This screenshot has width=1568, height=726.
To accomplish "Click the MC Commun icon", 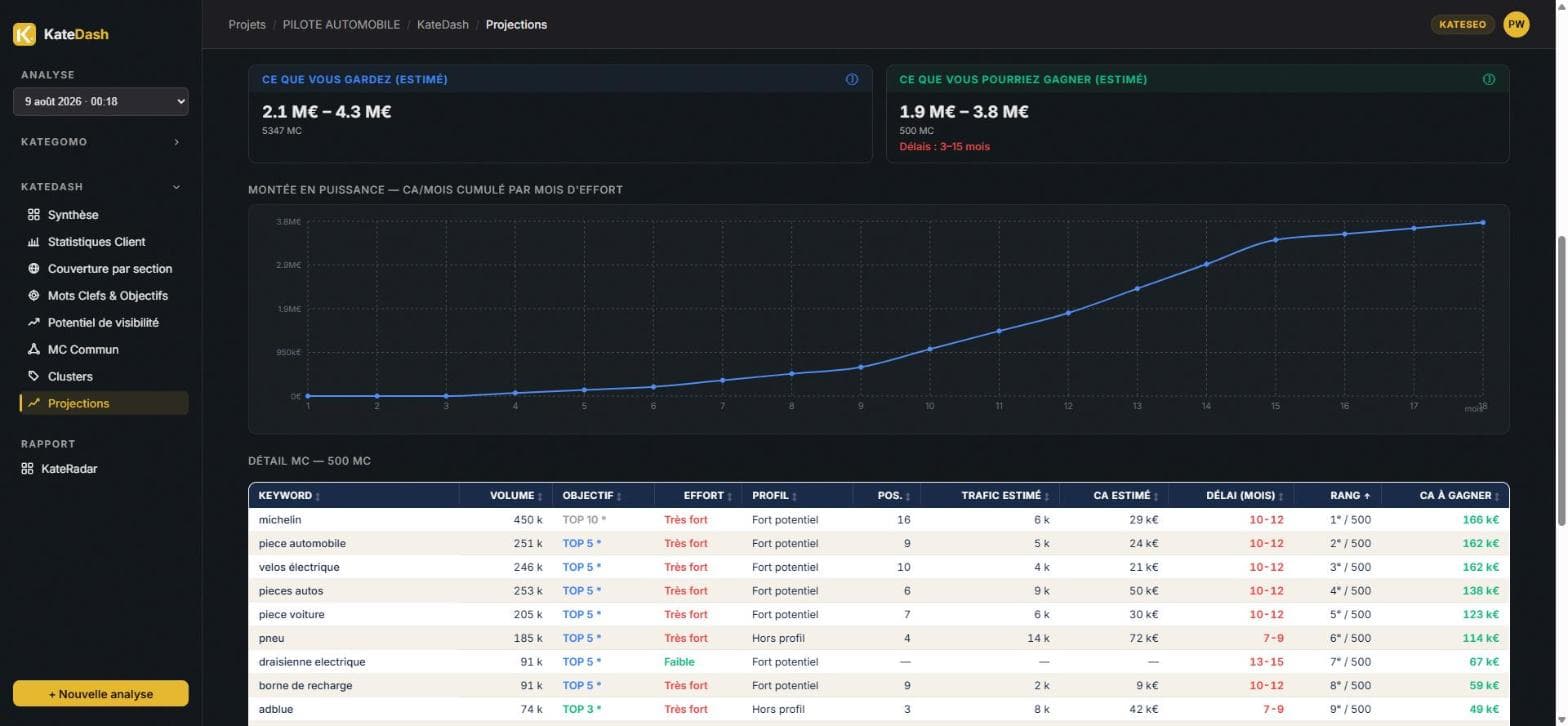I will tap(33, 350).
